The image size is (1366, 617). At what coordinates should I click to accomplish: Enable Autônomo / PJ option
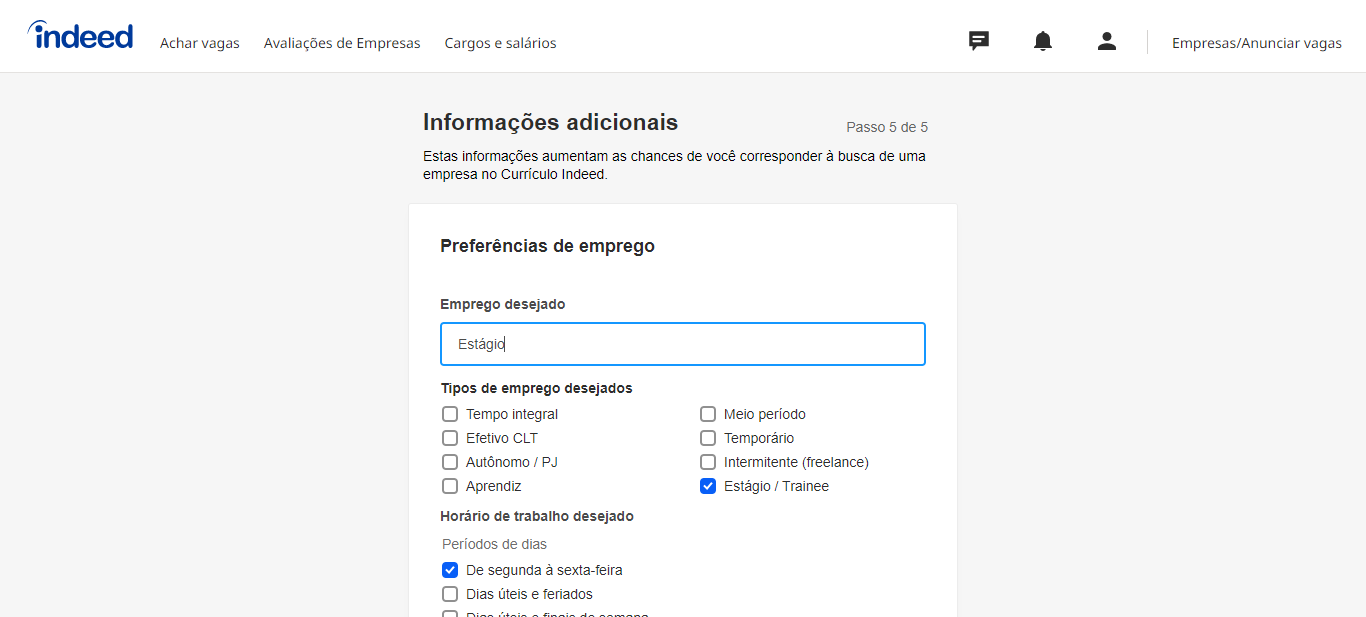tap(450, 461)
